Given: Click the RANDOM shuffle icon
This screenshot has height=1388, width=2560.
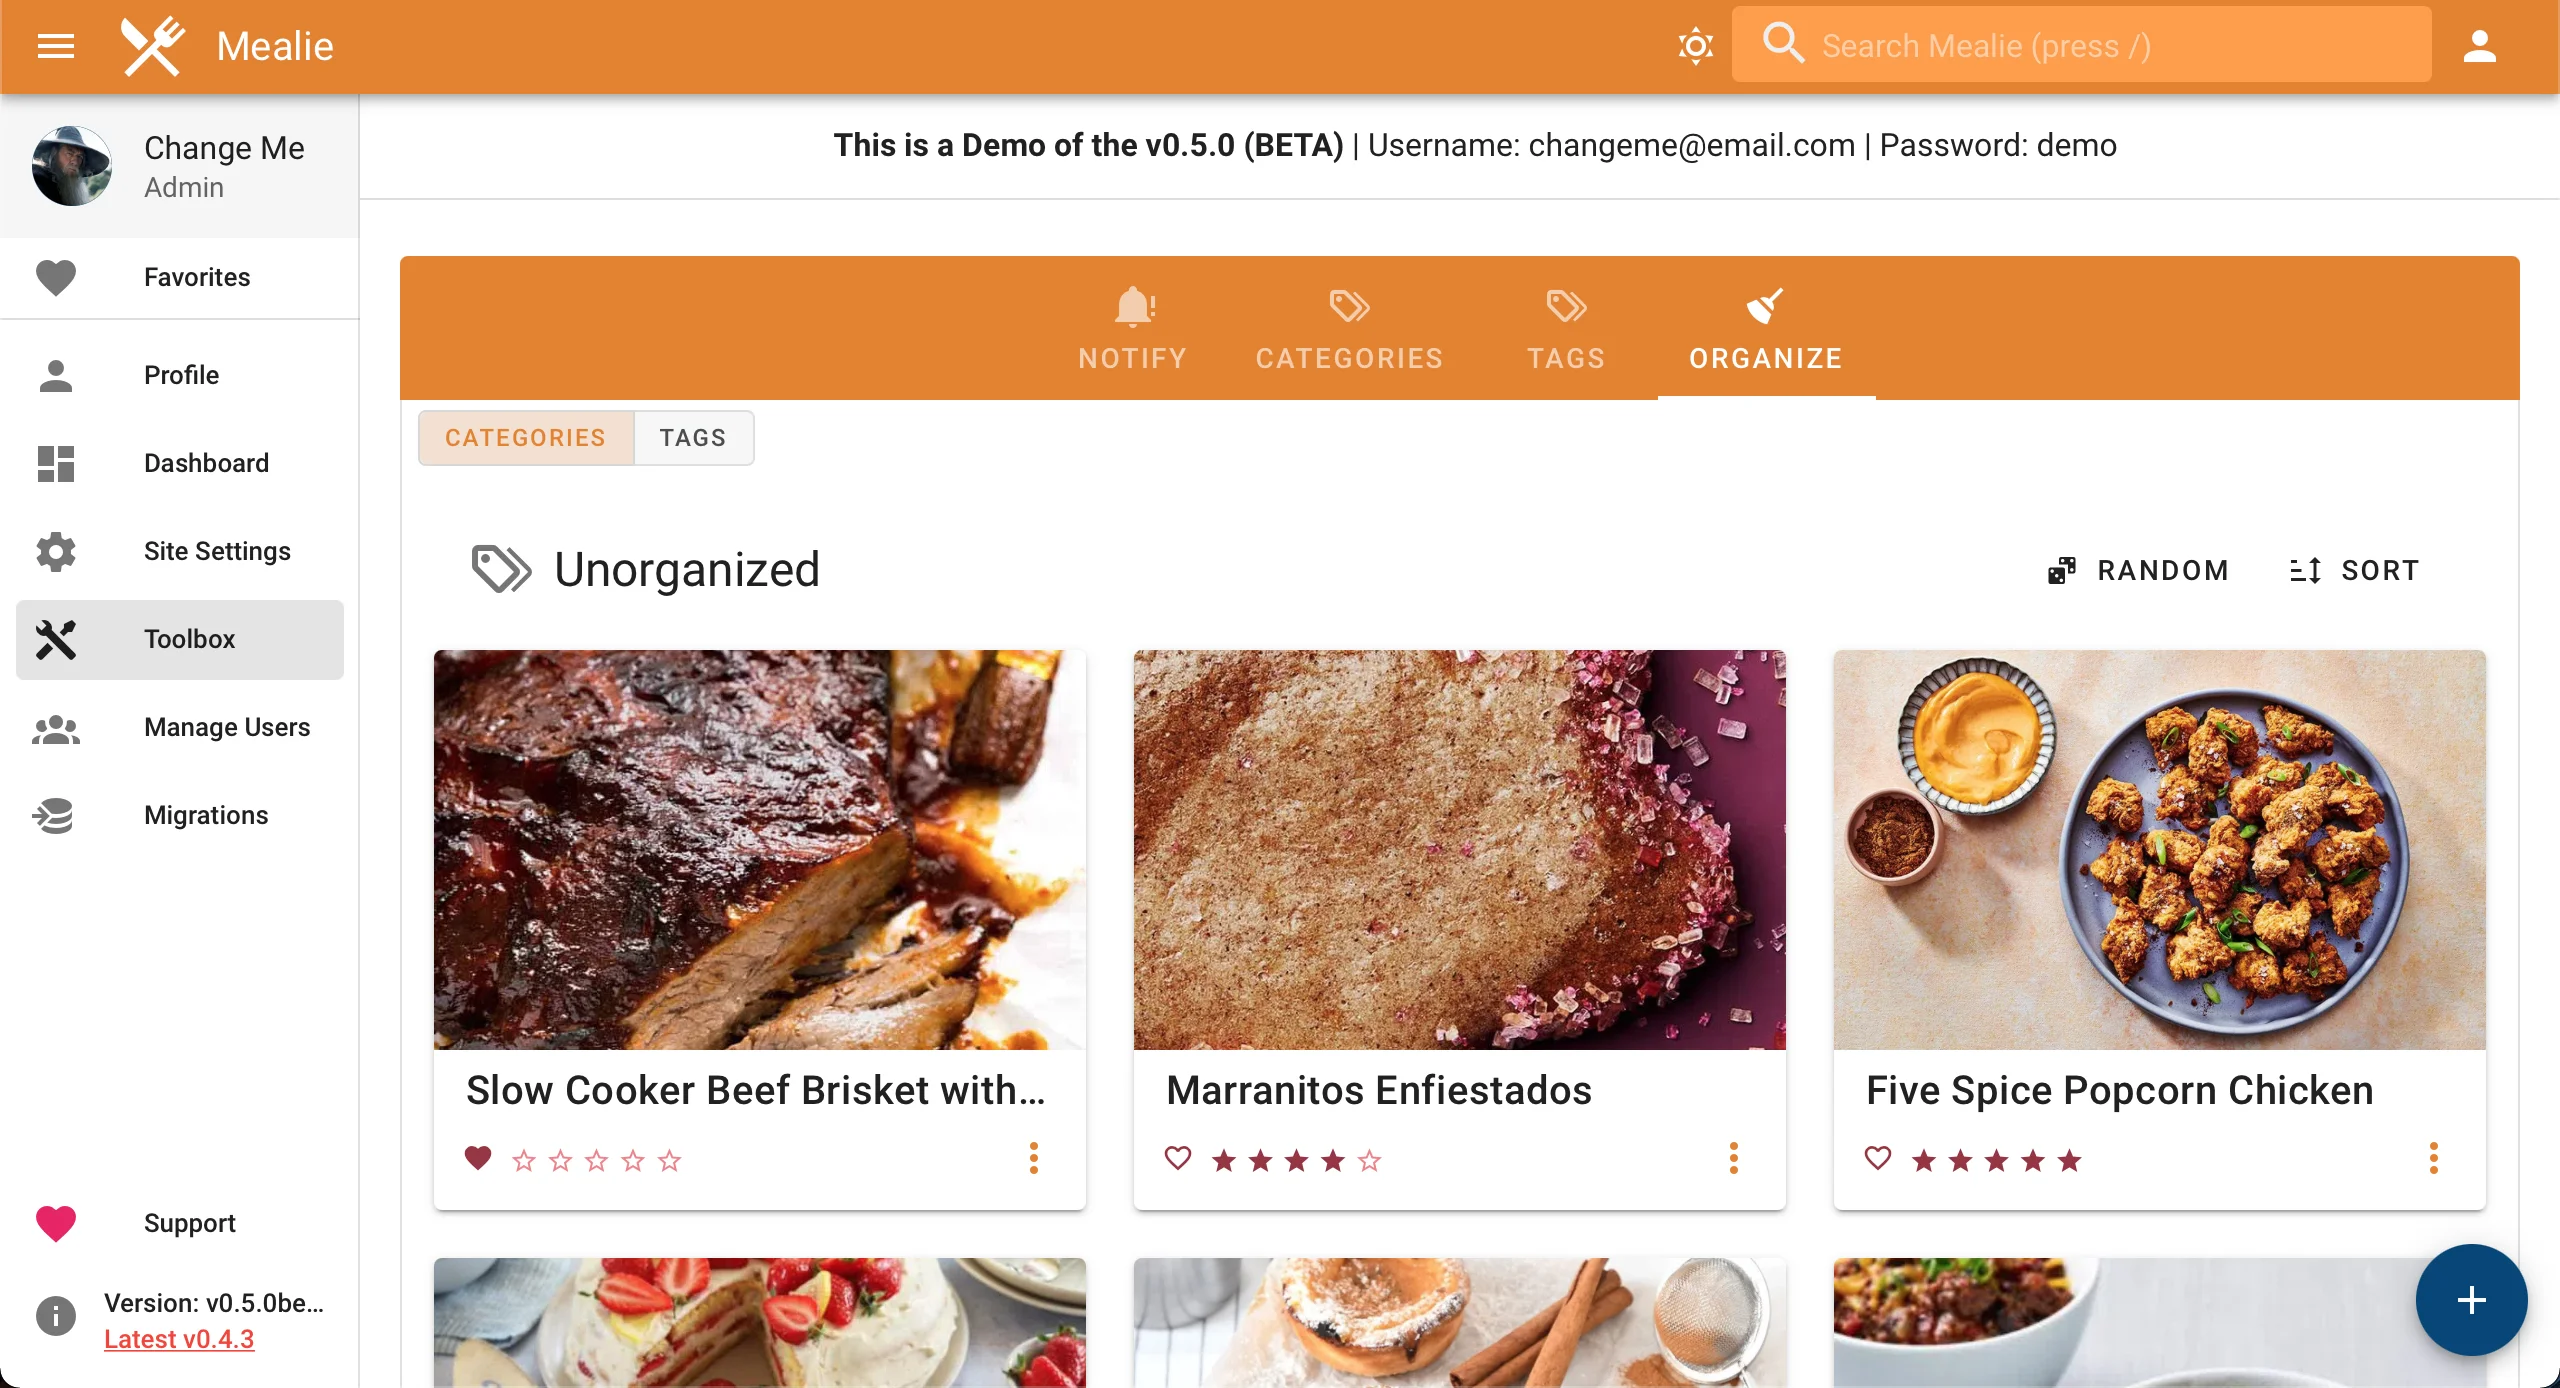Looking at the screenshot, I should pos(2061,569).
